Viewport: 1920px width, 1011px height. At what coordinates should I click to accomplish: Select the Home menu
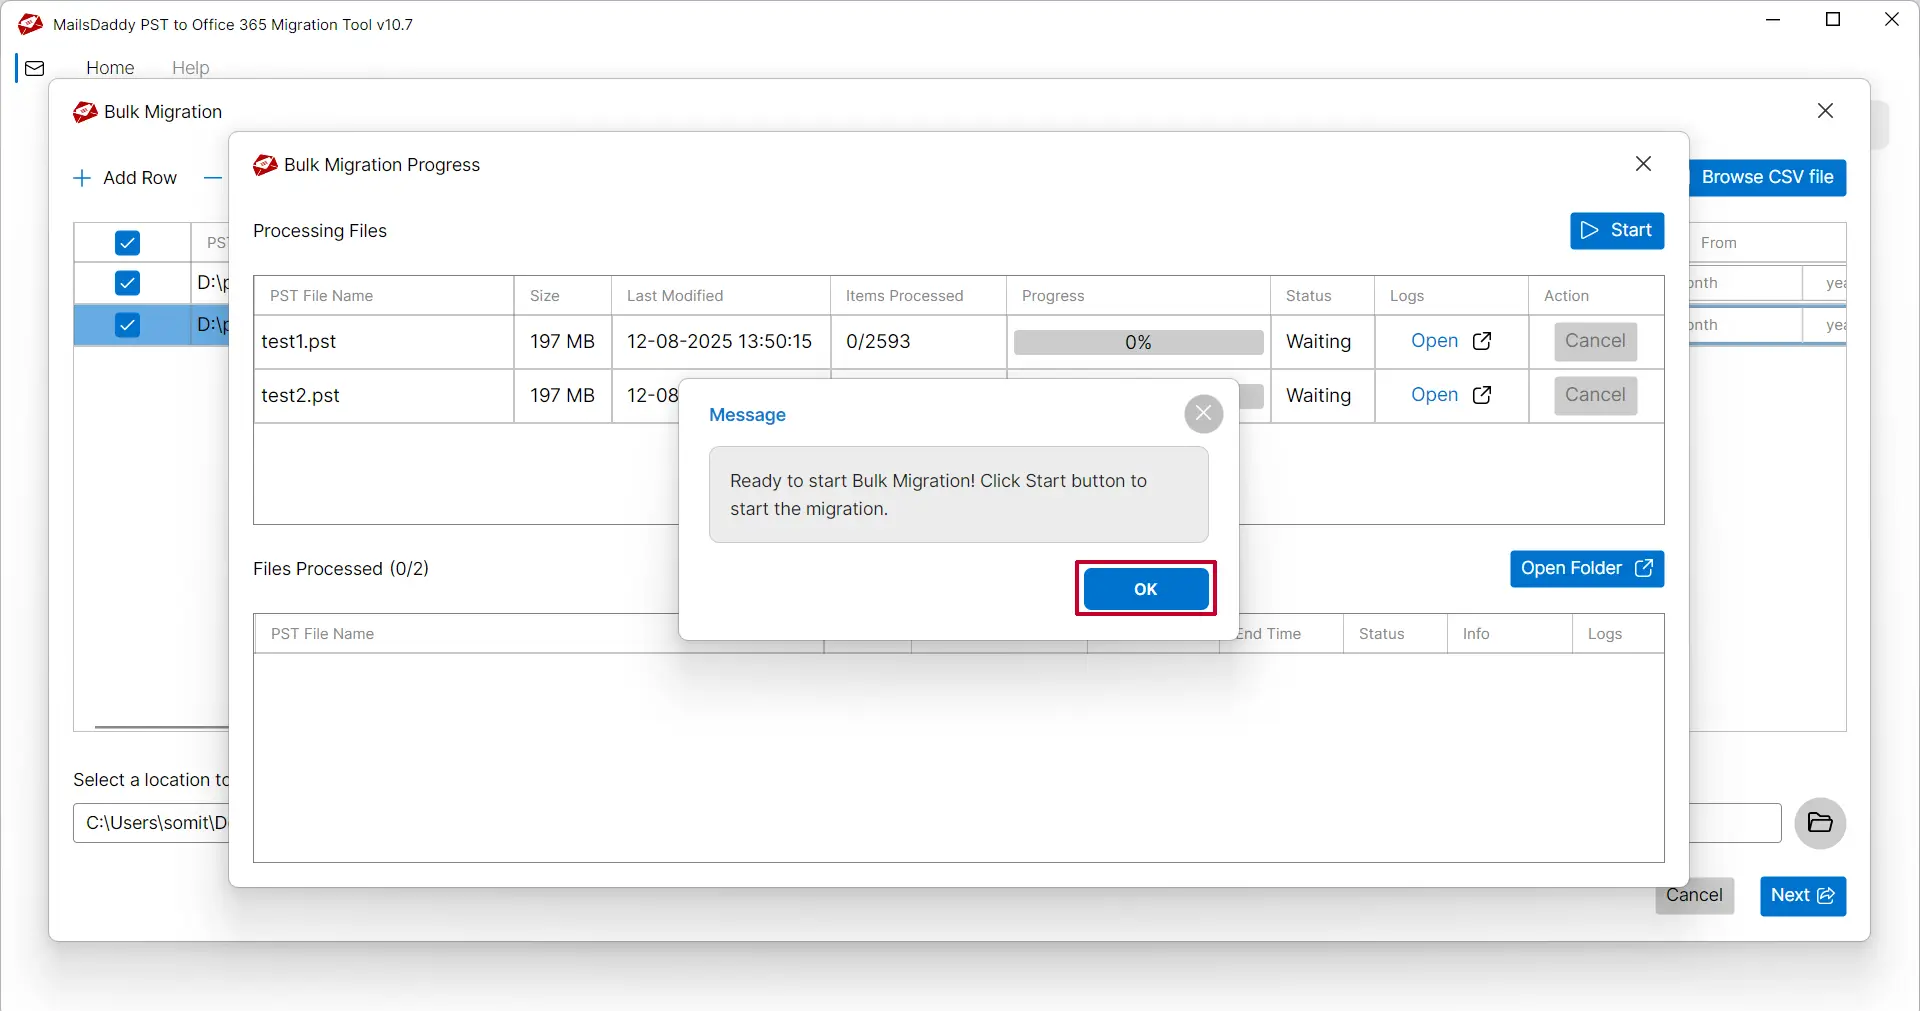110,67
